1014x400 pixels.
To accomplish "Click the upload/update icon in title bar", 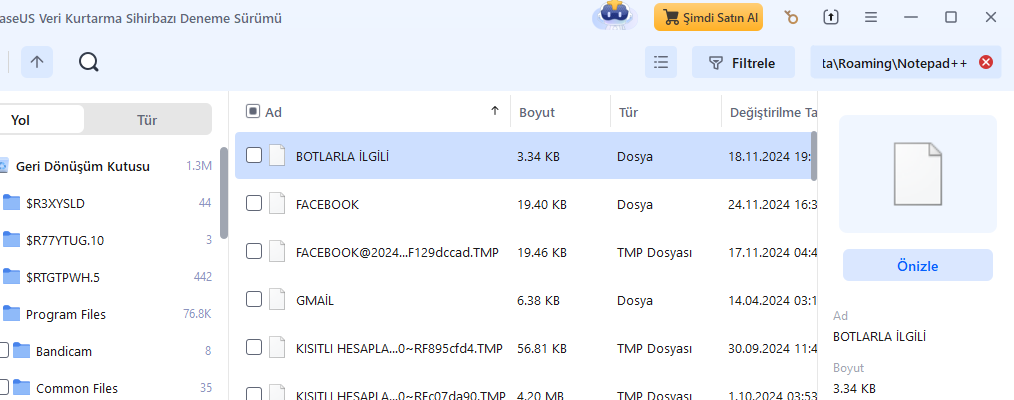I will coord(830,17).
